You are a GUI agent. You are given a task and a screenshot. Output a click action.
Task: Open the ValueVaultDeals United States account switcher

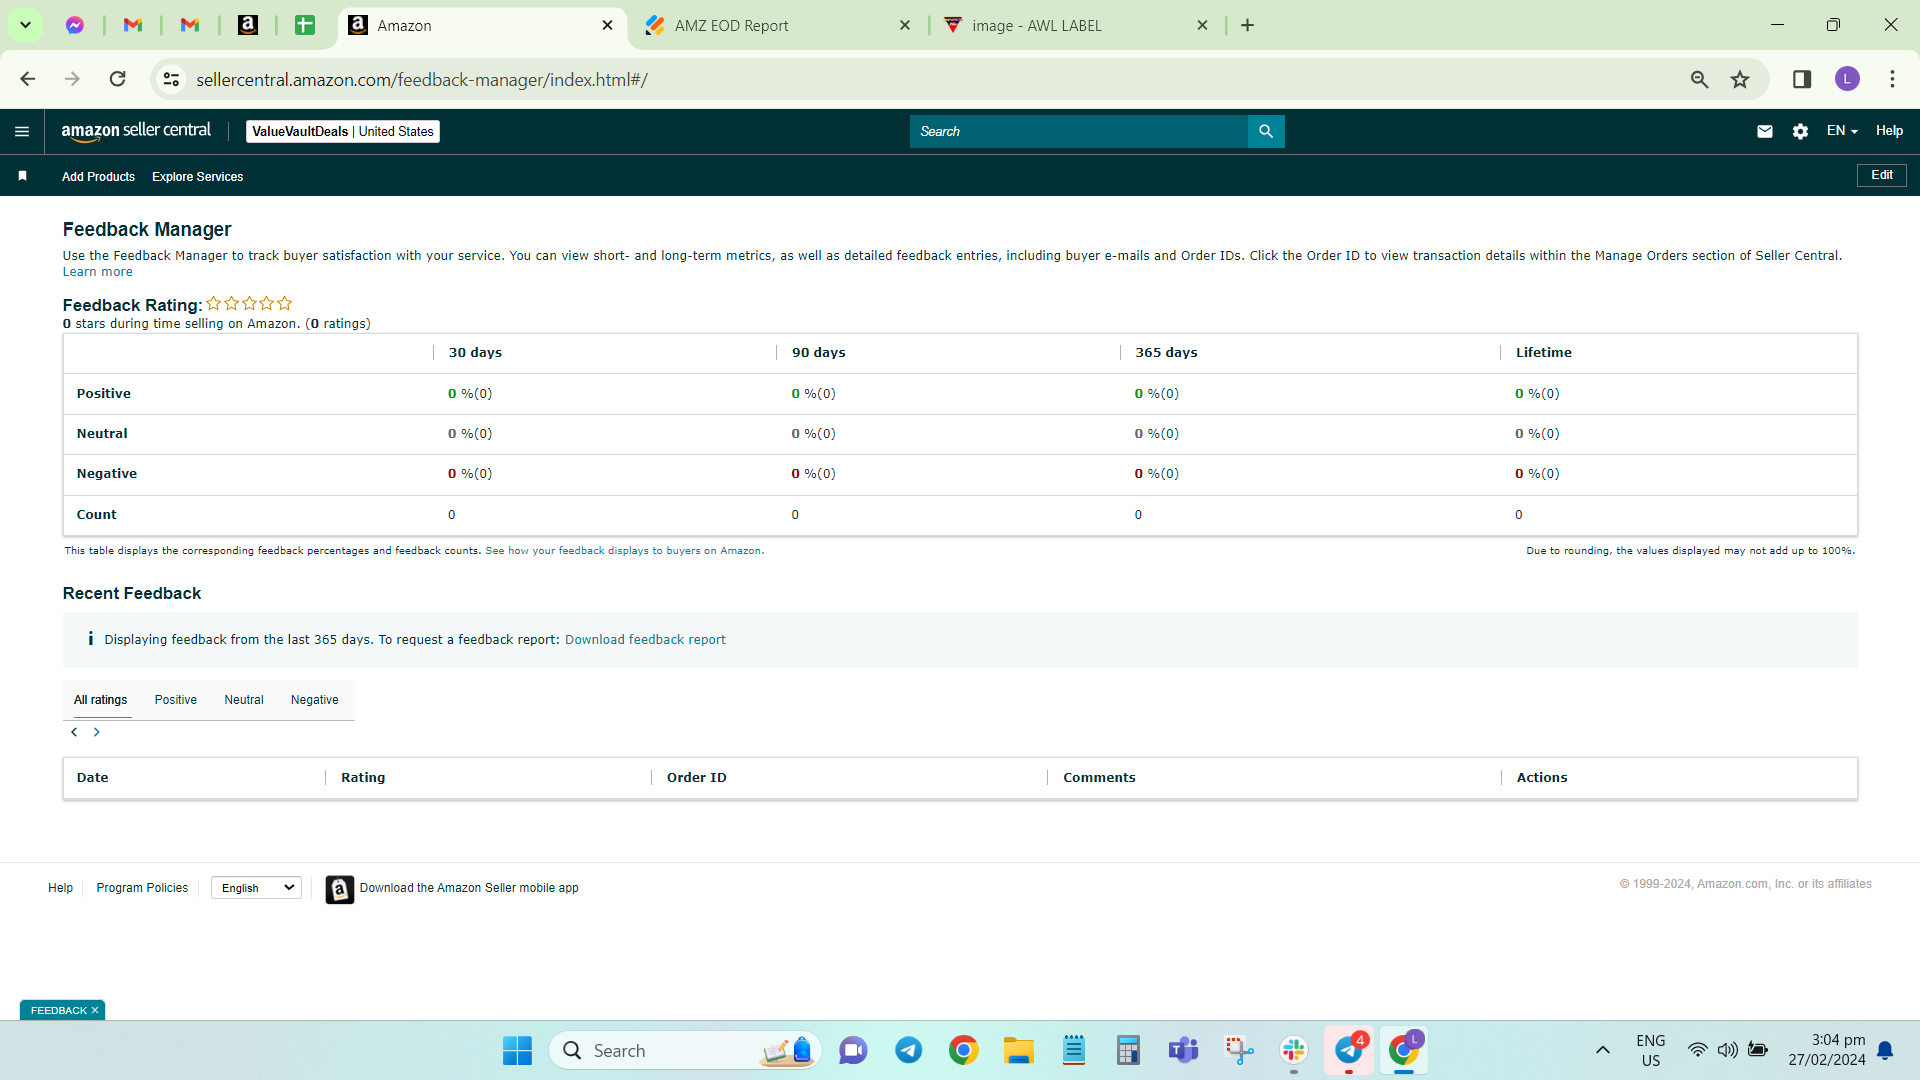(343, 131)
